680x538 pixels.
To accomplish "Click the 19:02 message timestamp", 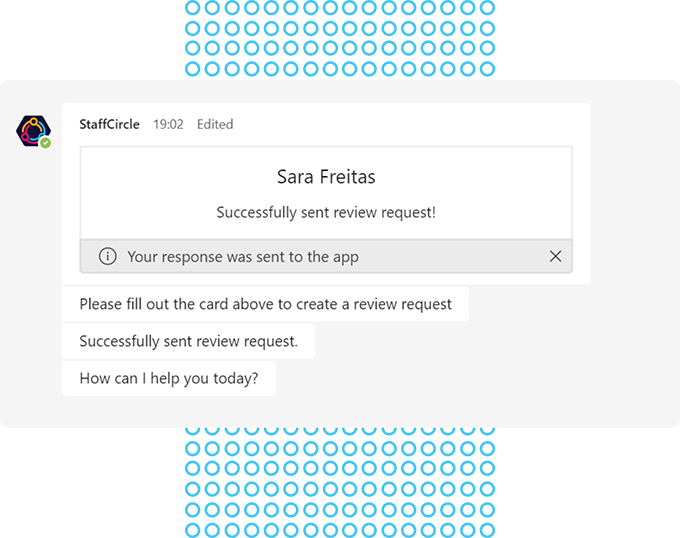I will 168,124.
